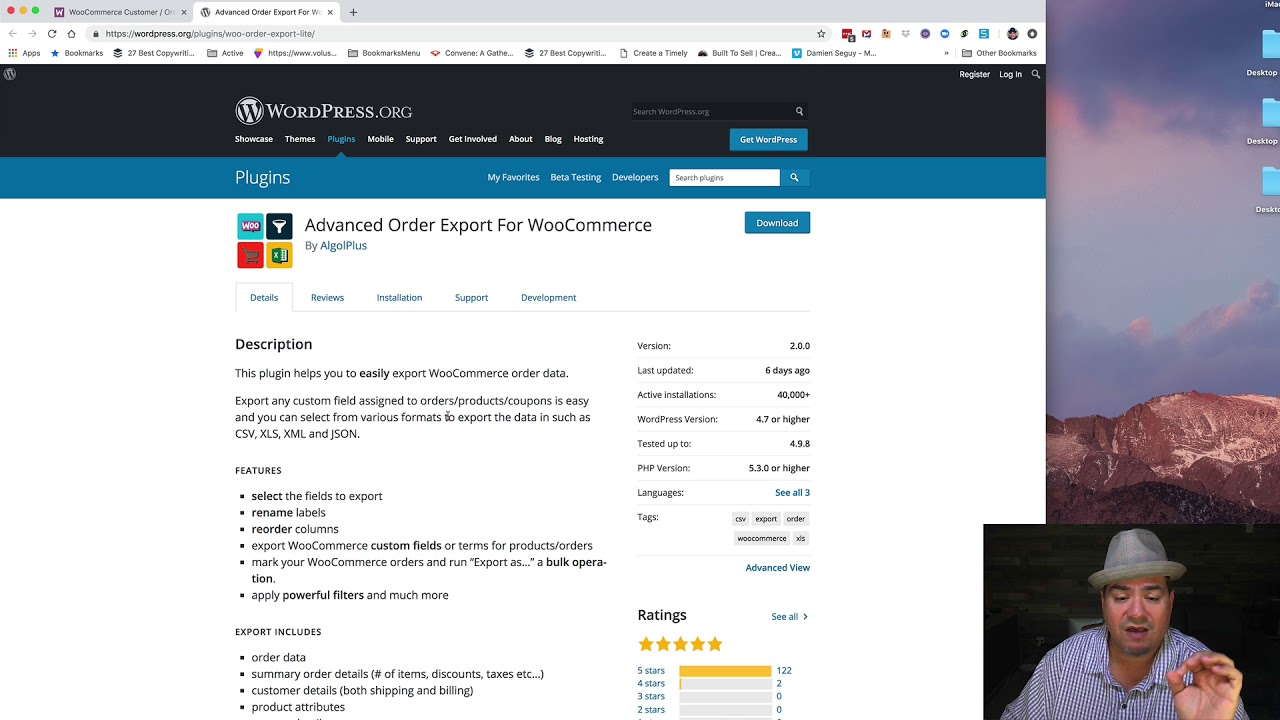Click the Download plugin button

(x=777, y=223)
